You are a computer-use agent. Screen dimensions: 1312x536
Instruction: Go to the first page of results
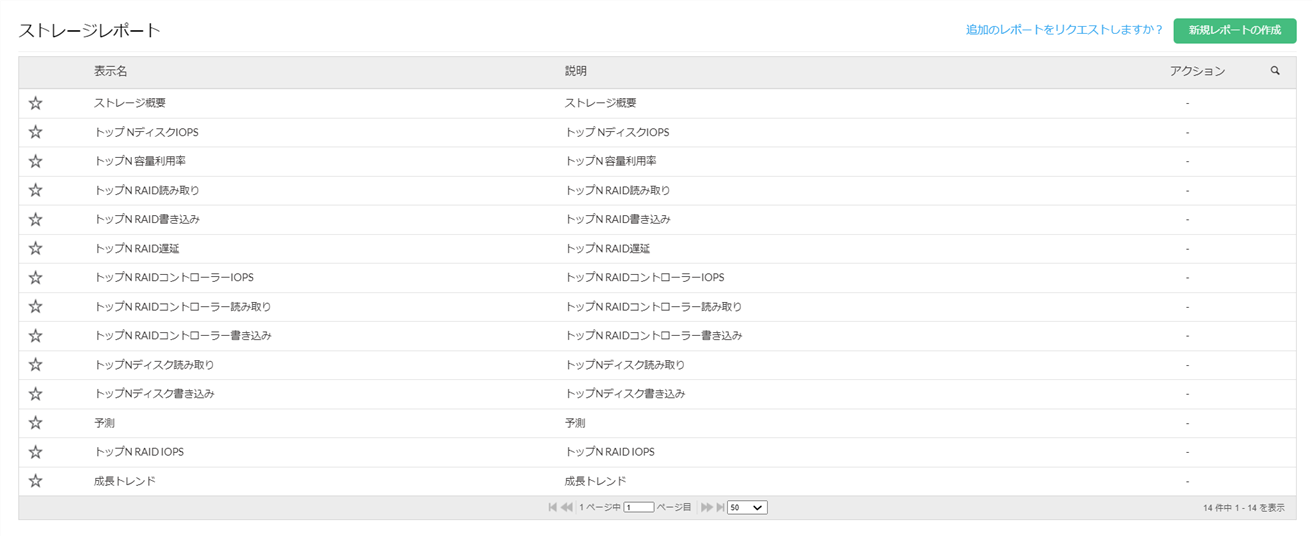553,508
